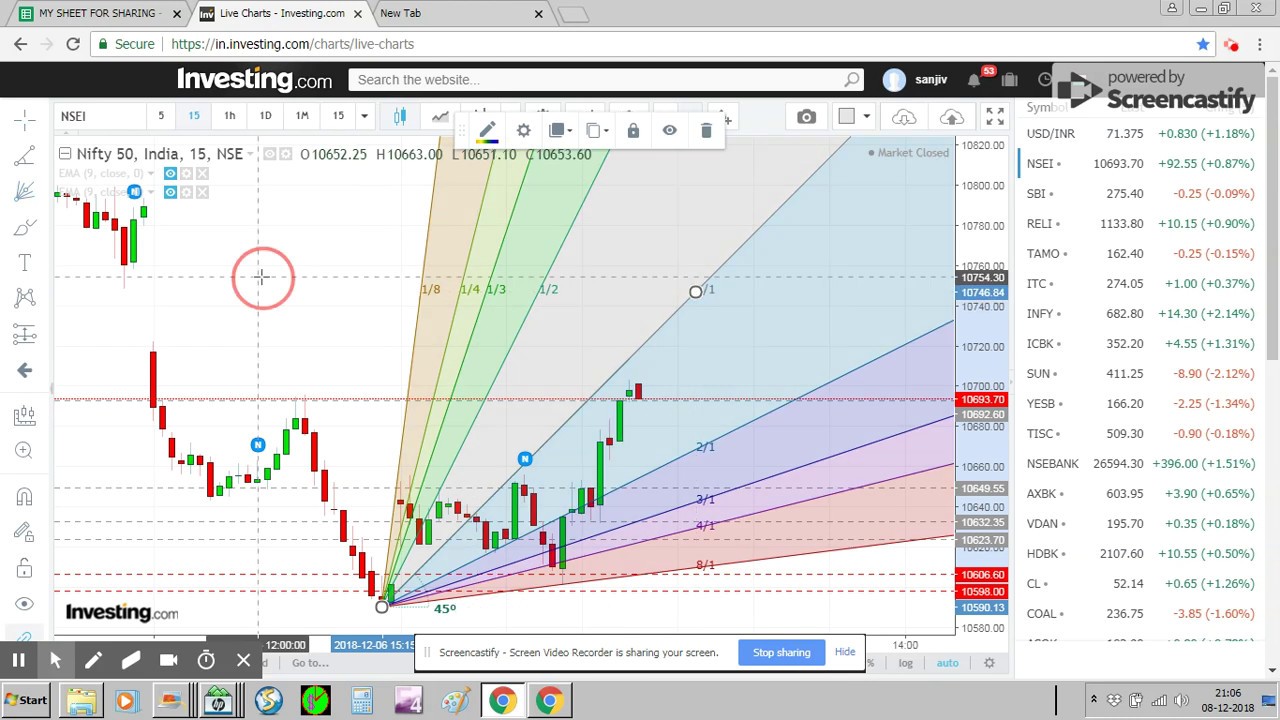The image size is (1280, 720).
Task: Toggle magnet mode in left toolbar
Action: (x=25, y=497)
